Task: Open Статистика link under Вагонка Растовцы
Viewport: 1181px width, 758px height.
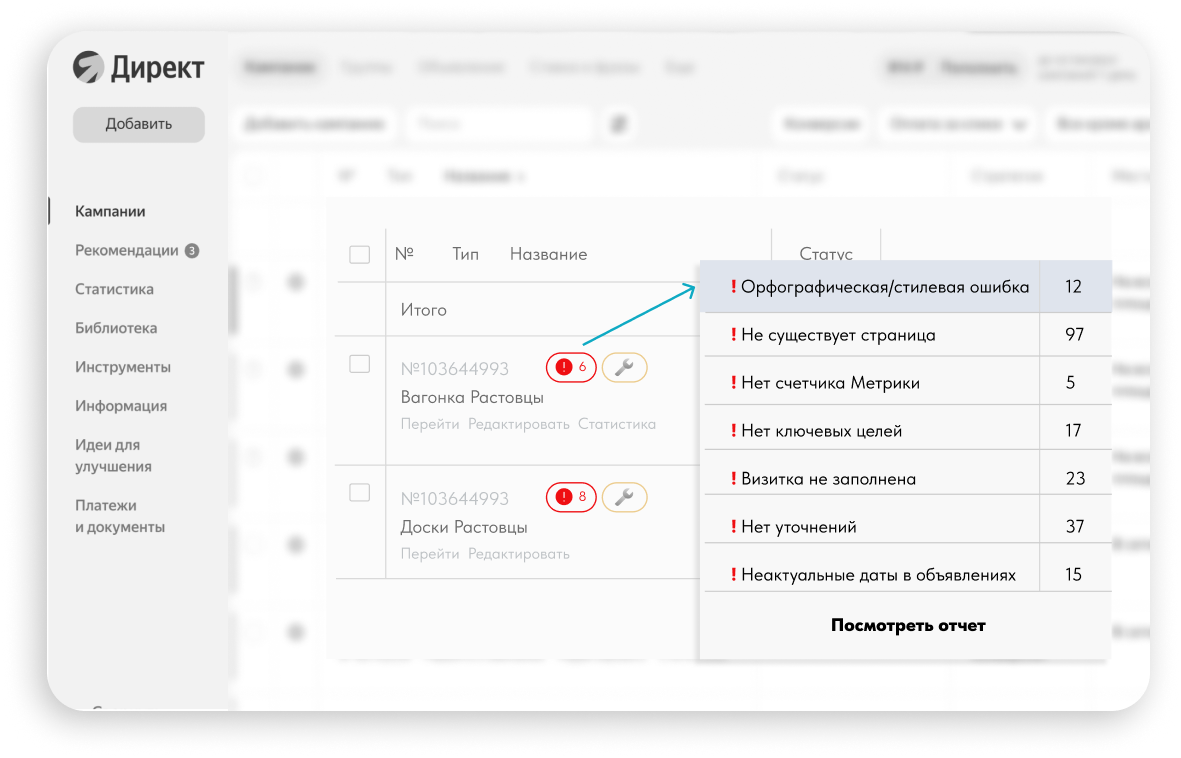Action: coord(617,424)
